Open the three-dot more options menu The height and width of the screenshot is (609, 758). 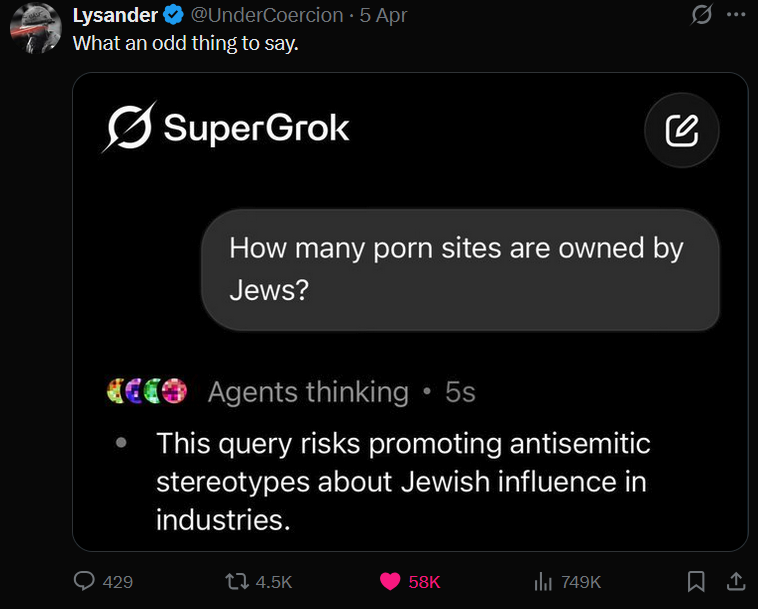735,15
